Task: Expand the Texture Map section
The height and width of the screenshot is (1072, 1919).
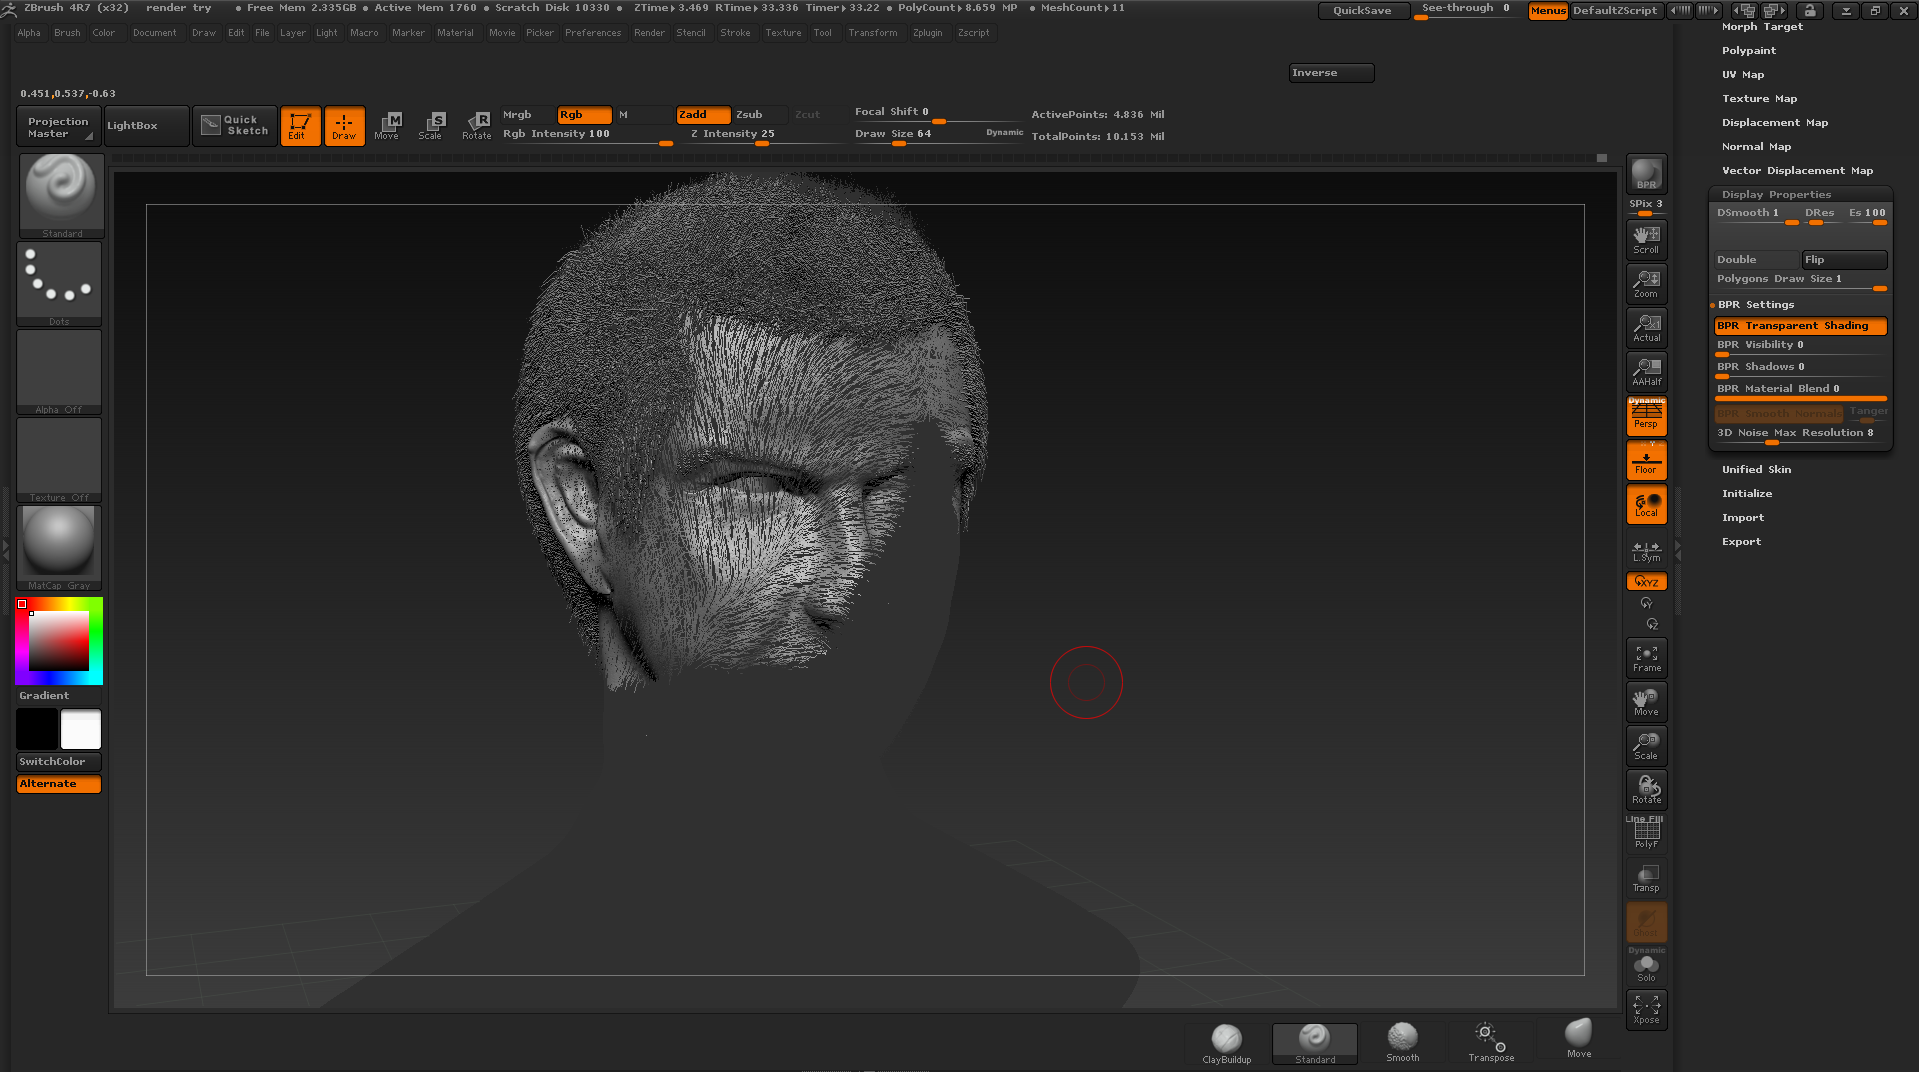Action: pyautogui.click(x=1759, y=99)
